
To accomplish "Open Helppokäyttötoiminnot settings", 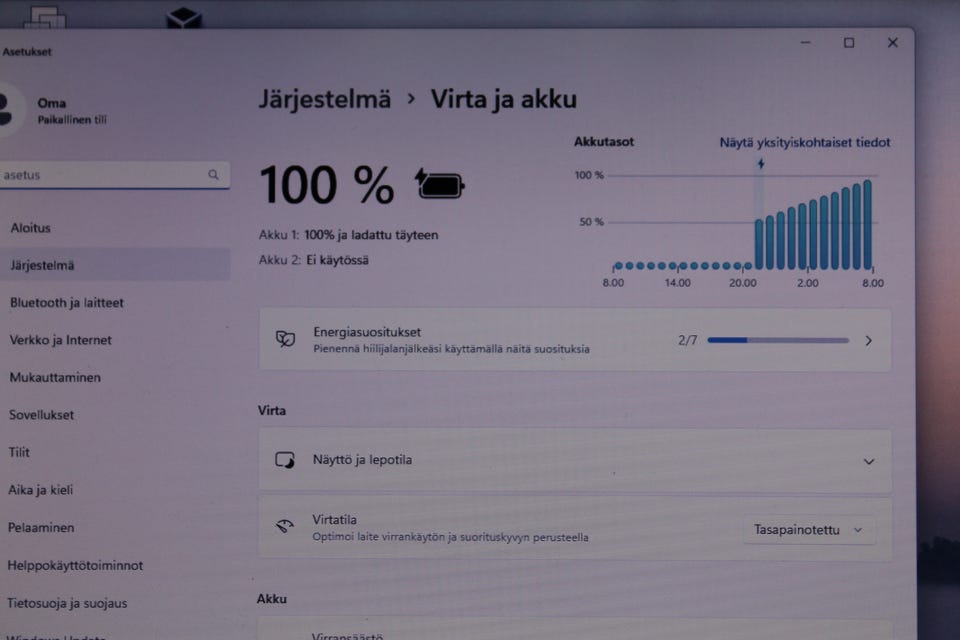I will tap(75, 565).
